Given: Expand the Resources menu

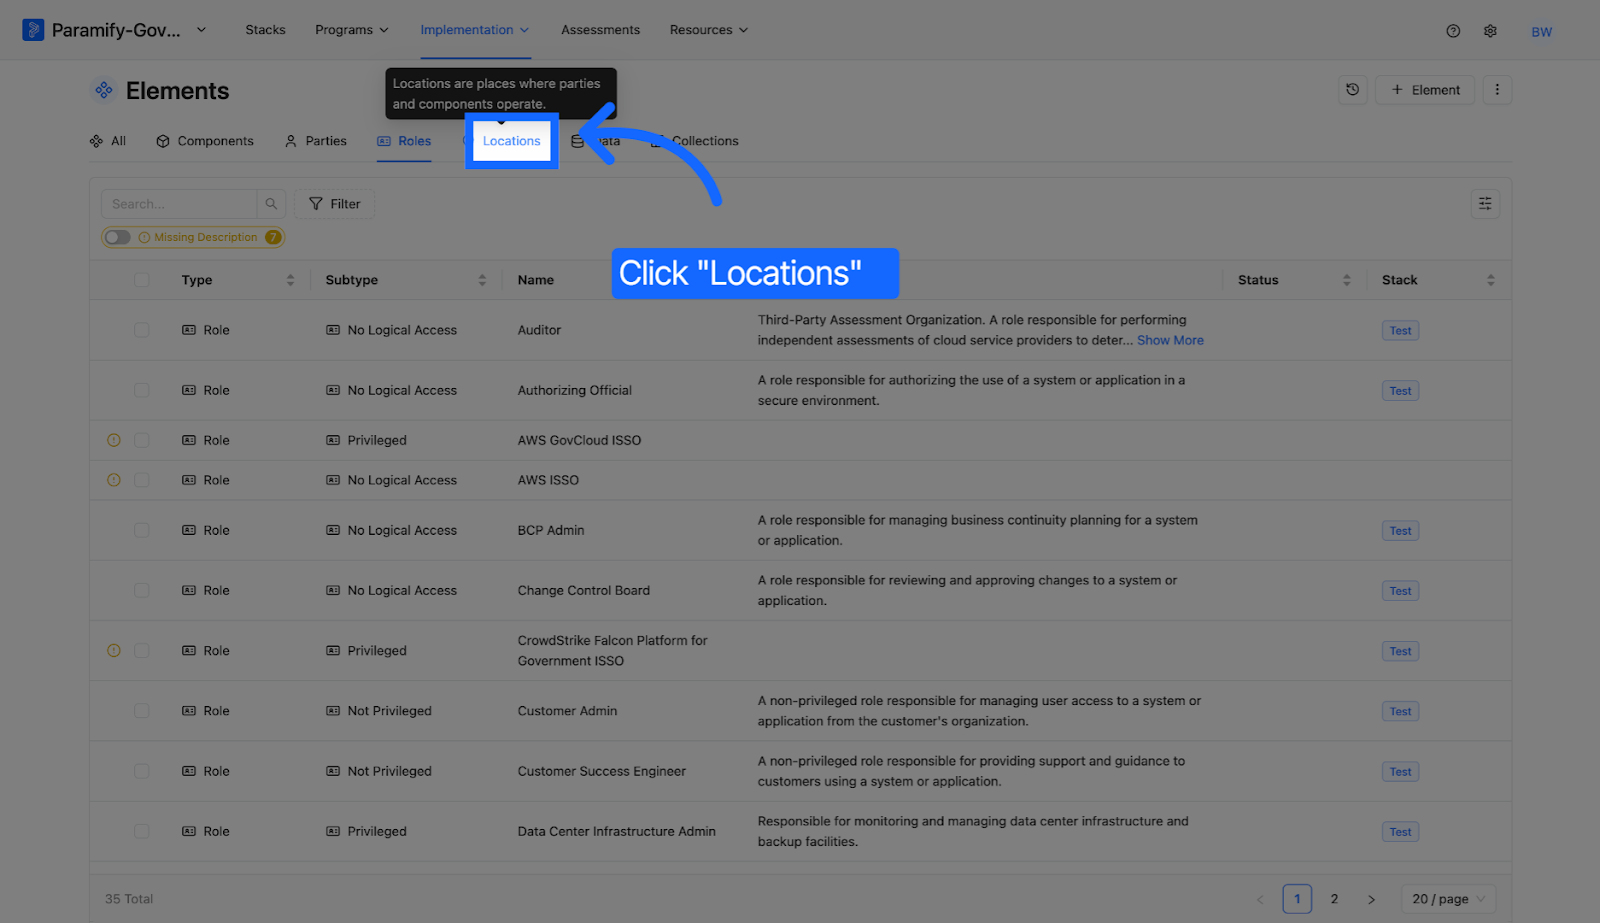Looking at the screenshot, I should pos(709,30).
